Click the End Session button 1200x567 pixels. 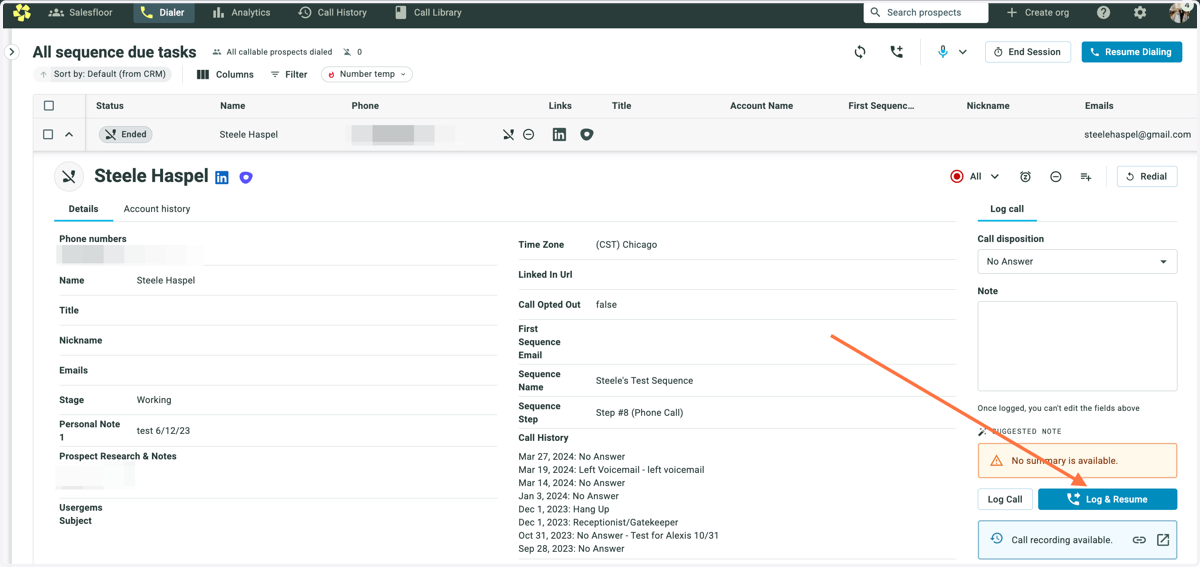1027,52
